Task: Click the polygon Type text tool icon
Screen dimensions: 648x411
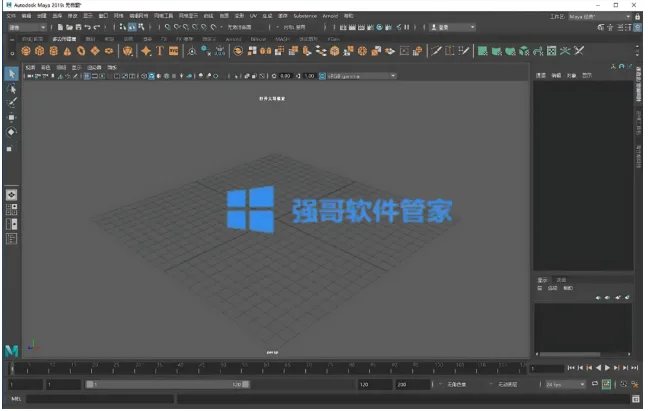Action: point(160,51)
